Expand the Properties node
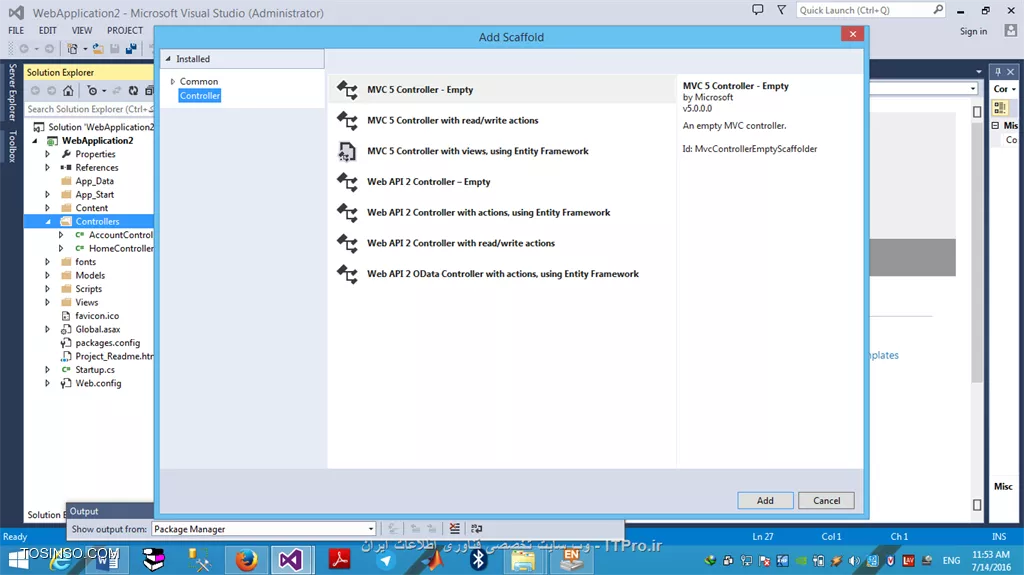 tap(47, 154)
